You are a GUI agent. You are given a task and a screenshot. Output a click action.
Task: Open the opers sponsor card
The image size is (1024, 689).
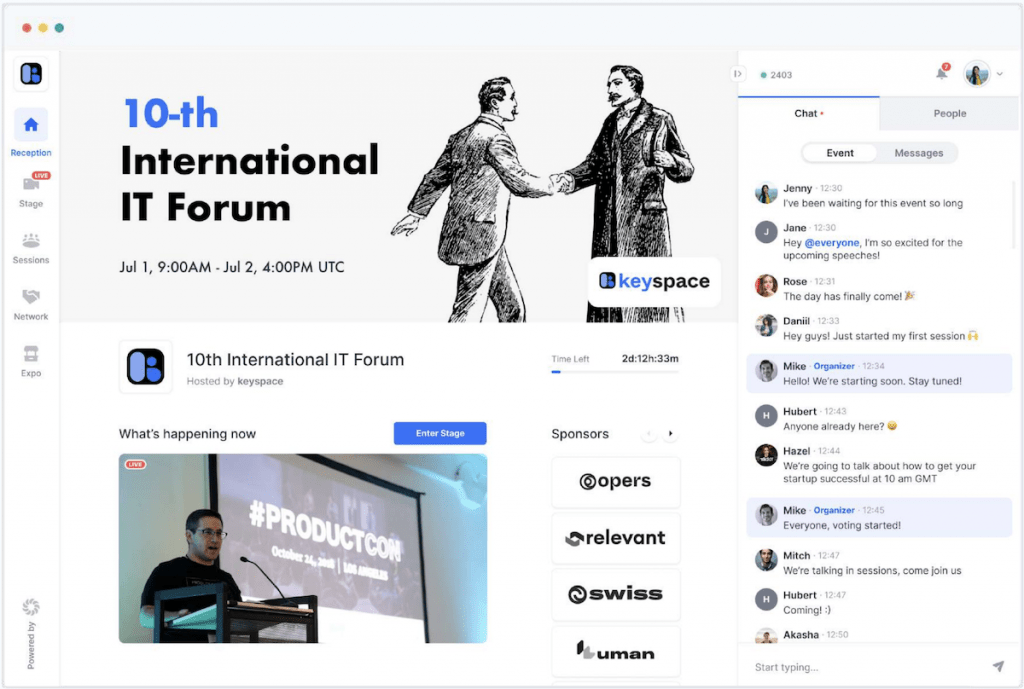615,482
